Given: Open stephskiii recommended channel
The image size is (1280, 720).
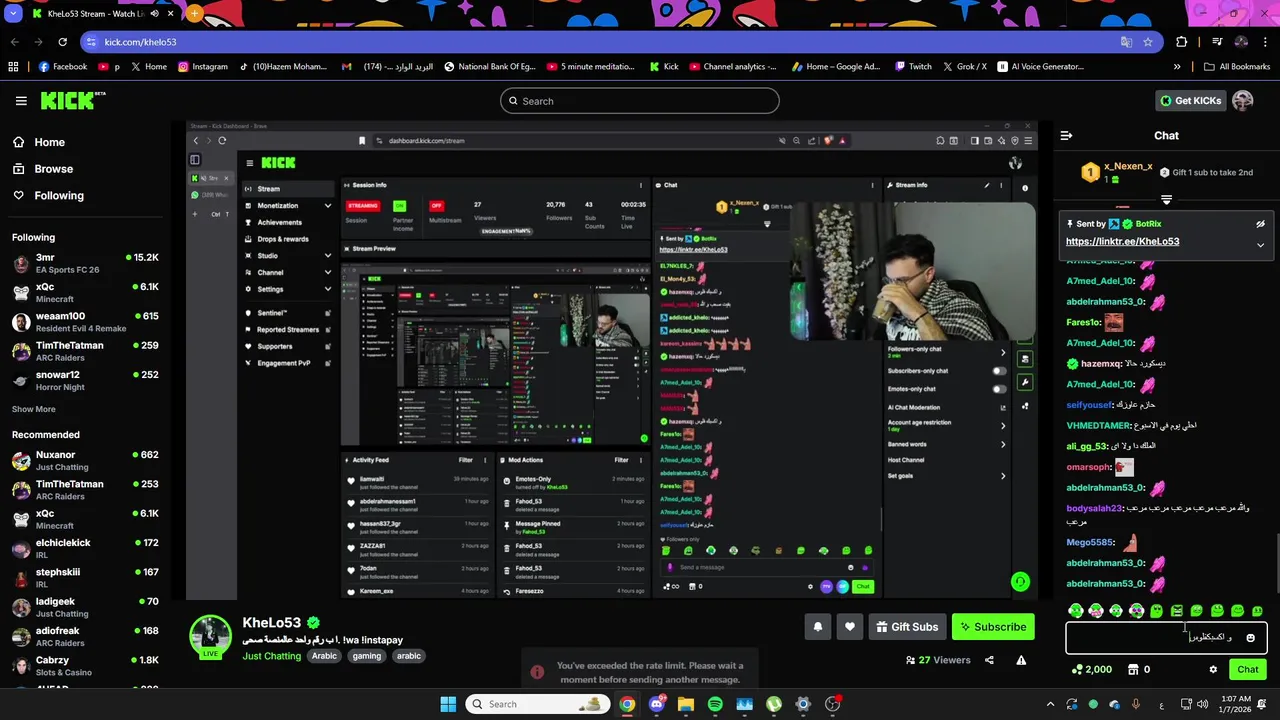Looking at the screenshot, I should point(85,578).
